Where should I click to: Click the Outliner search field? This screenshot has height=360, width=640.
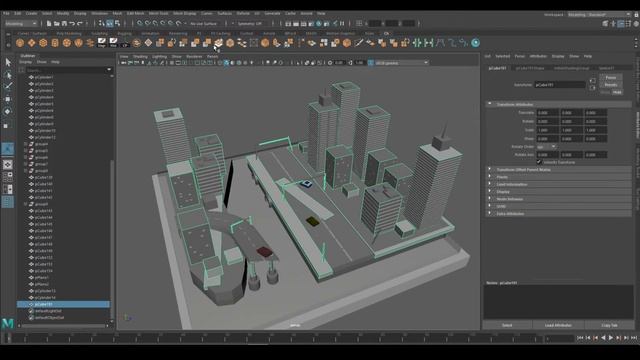(65, 70)
